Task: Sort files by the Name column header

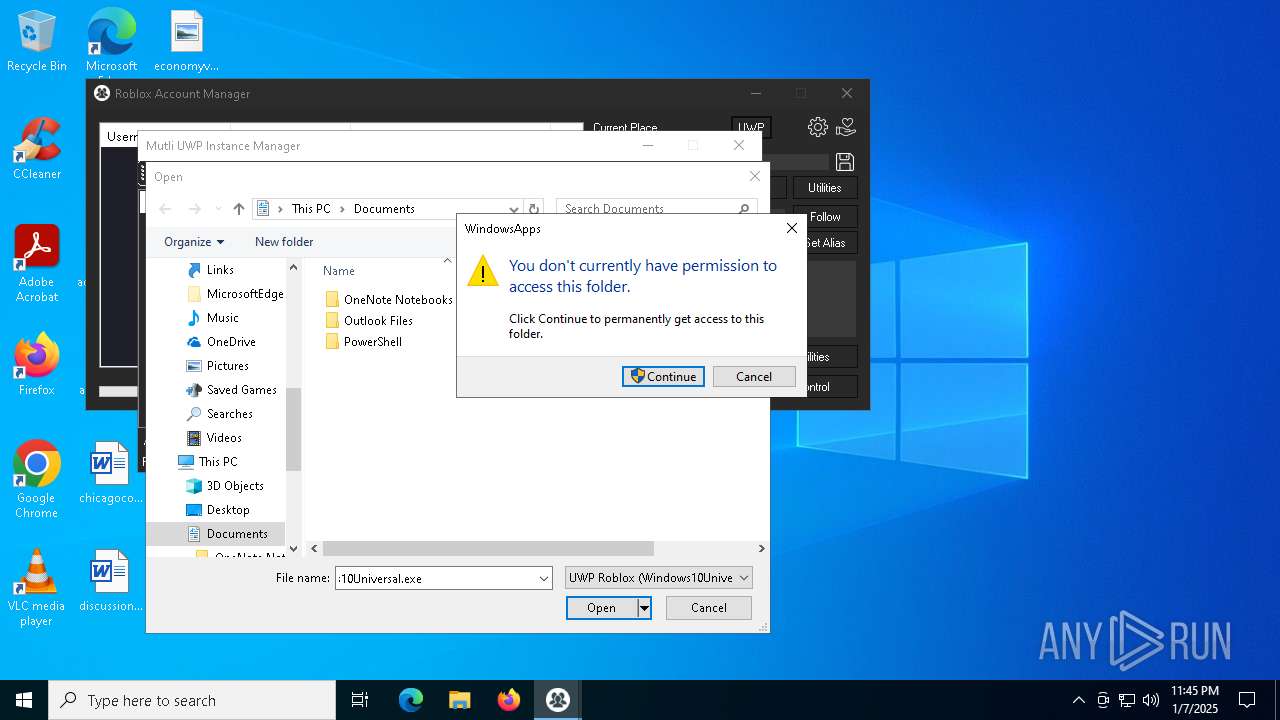Action: pos(339,271)
